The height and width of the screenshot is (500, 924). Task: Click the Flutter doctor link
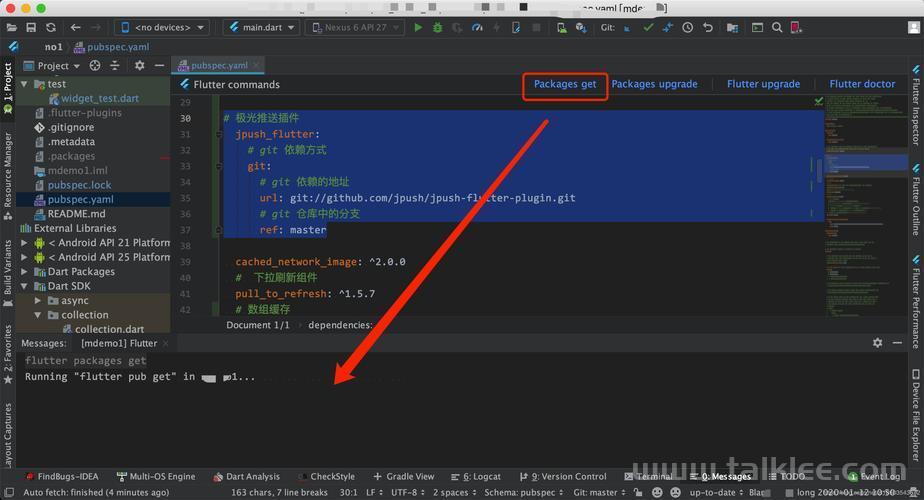862,84
